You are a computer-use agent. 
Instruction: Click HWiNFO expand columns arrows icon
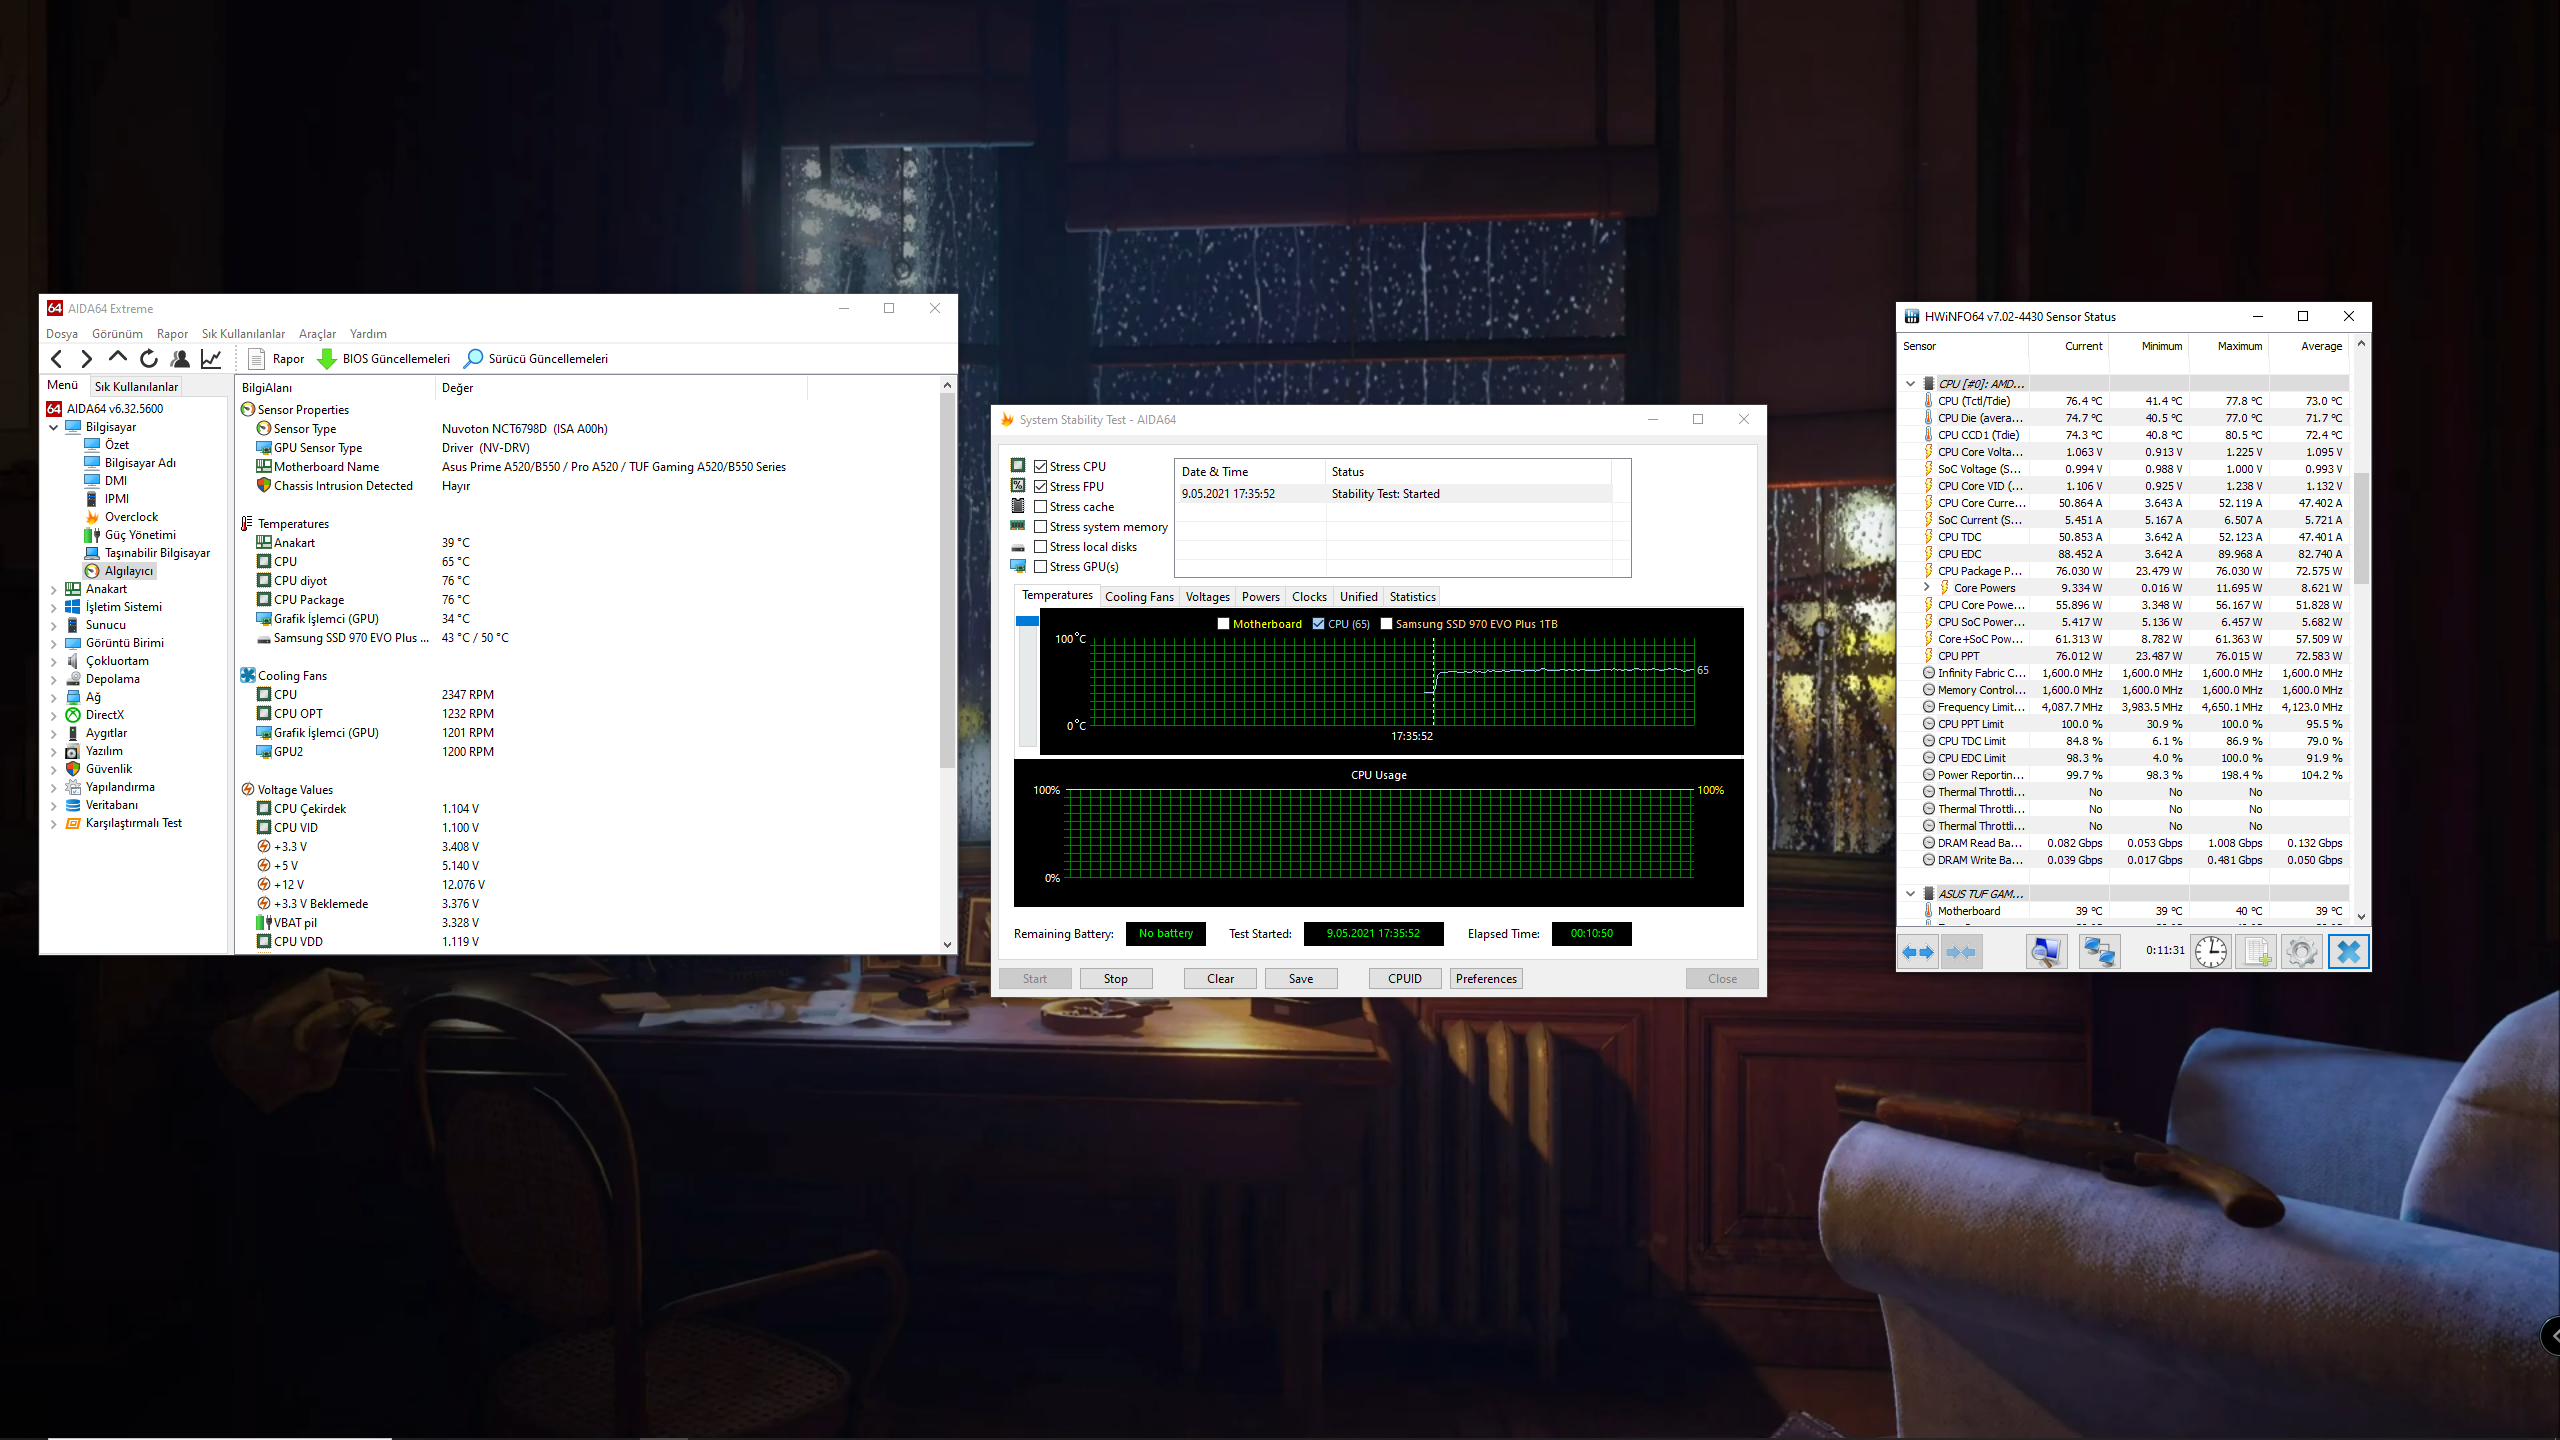point(1918,951)
